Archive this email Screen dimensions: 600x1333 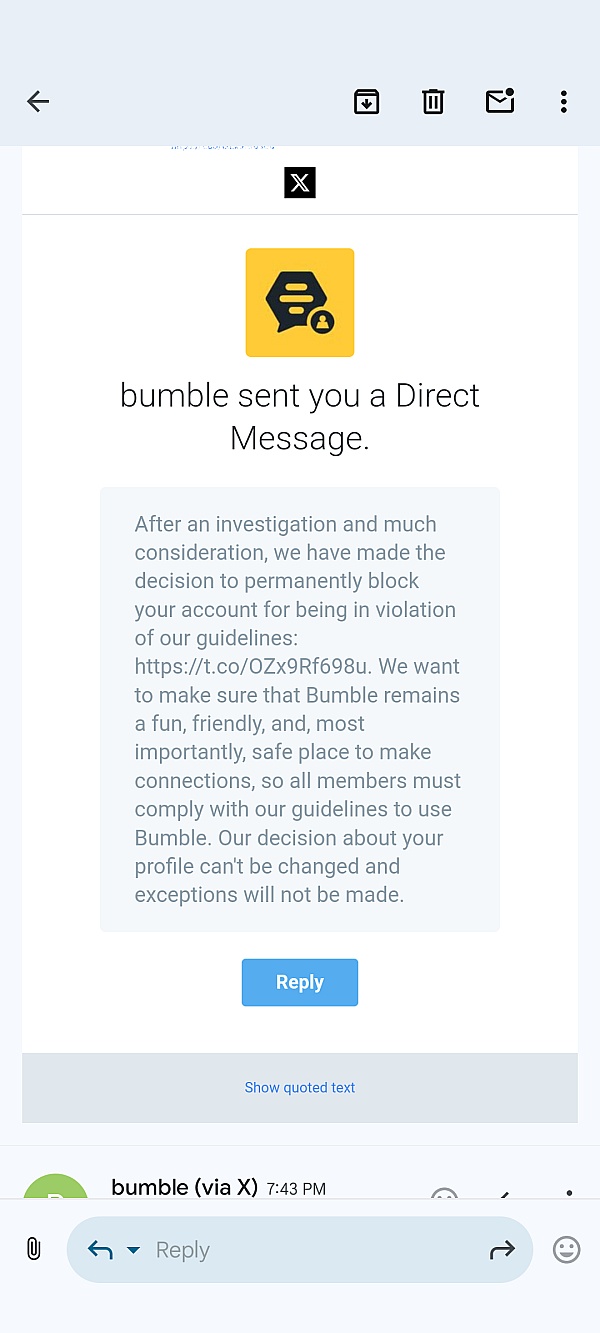367,101
